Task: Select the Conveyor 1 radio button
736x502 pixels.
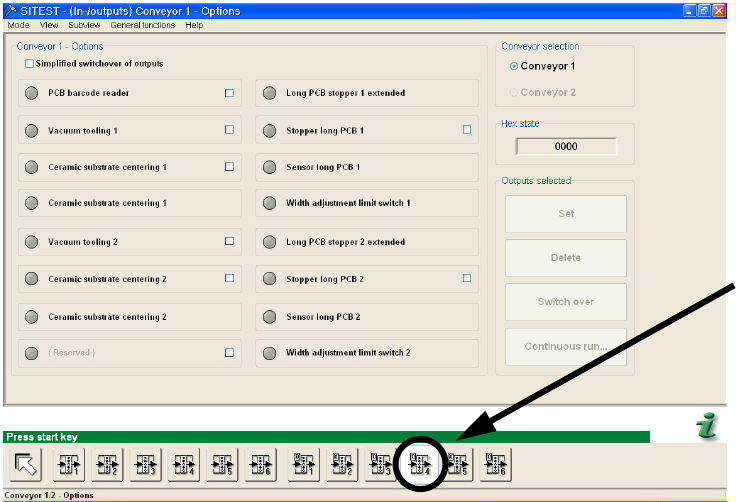Action: [514, 66]
